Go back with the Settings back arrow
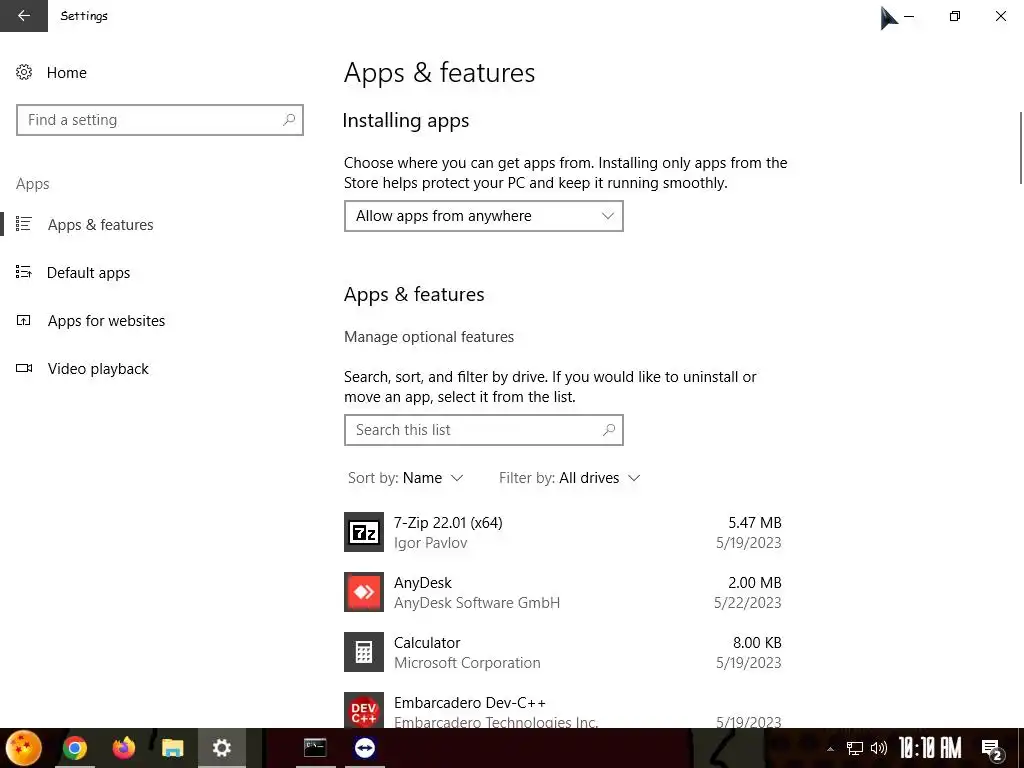 pyautogui.click(x=24, y=16)
